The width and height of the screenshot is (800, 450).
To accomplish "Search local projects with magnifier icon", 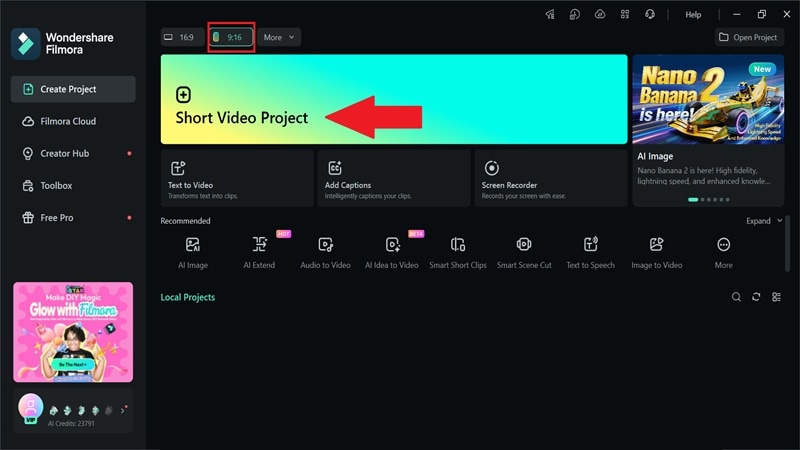I will [736, 297].
